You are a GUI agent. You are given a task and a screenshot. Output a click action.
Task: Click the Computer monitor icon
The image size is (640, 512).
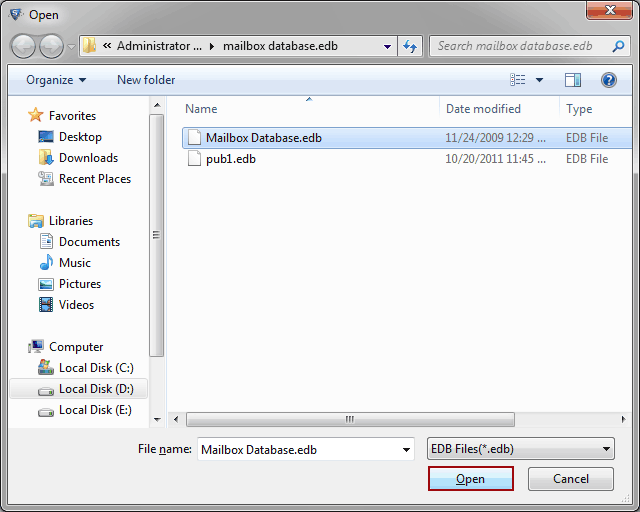(x=36, y=347)
